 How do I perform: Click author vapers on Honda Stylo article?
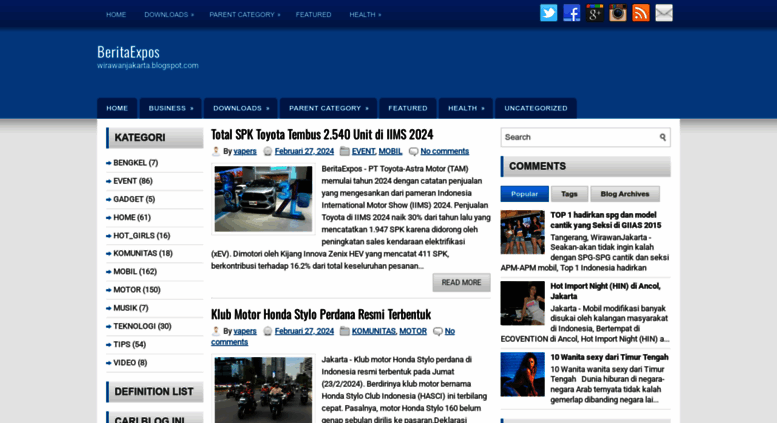click(x=245, y=331)
